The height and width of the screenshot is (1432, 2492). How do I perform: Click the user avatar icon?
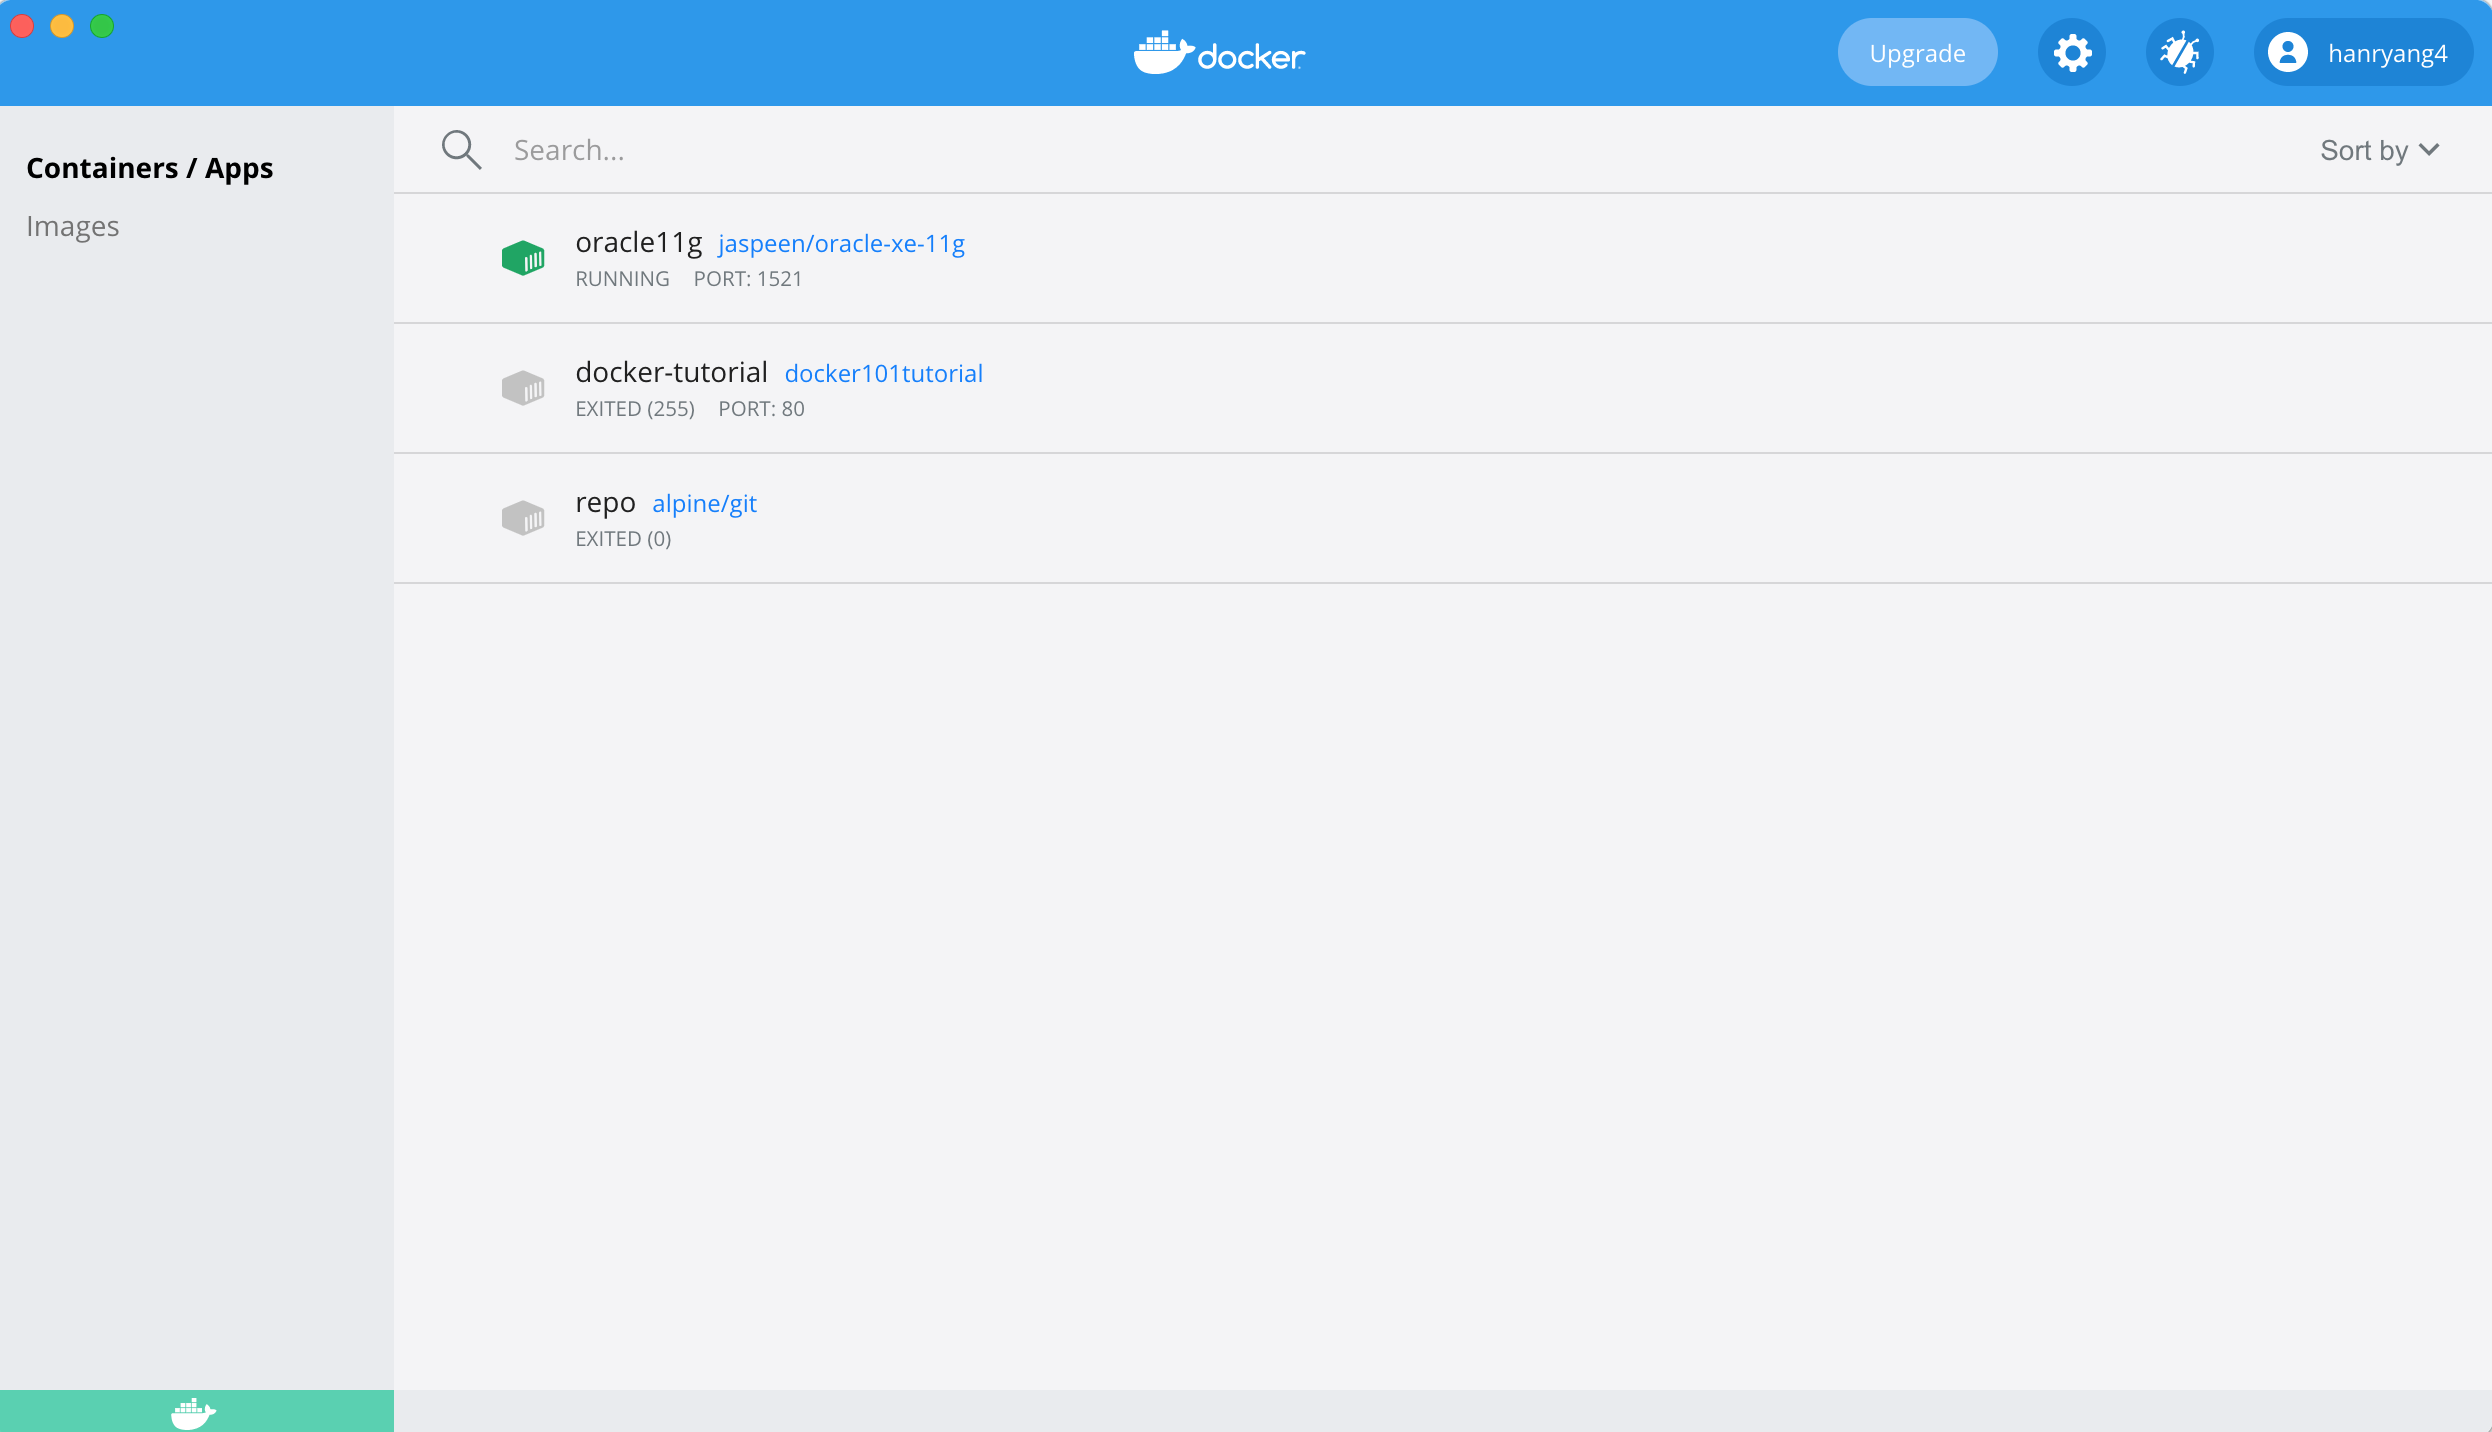tap(2287, 53)
